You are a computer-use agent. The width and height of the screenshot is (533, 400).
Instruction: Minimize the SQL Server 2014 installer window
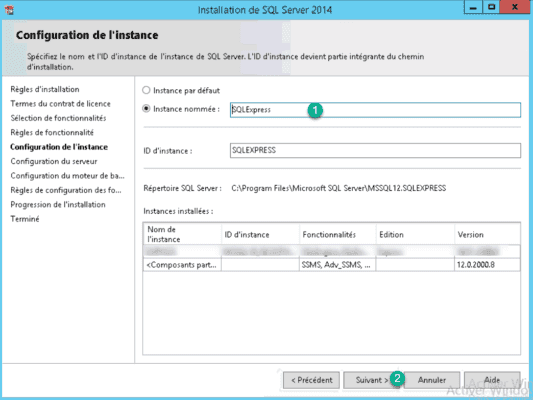coord(473,7)
